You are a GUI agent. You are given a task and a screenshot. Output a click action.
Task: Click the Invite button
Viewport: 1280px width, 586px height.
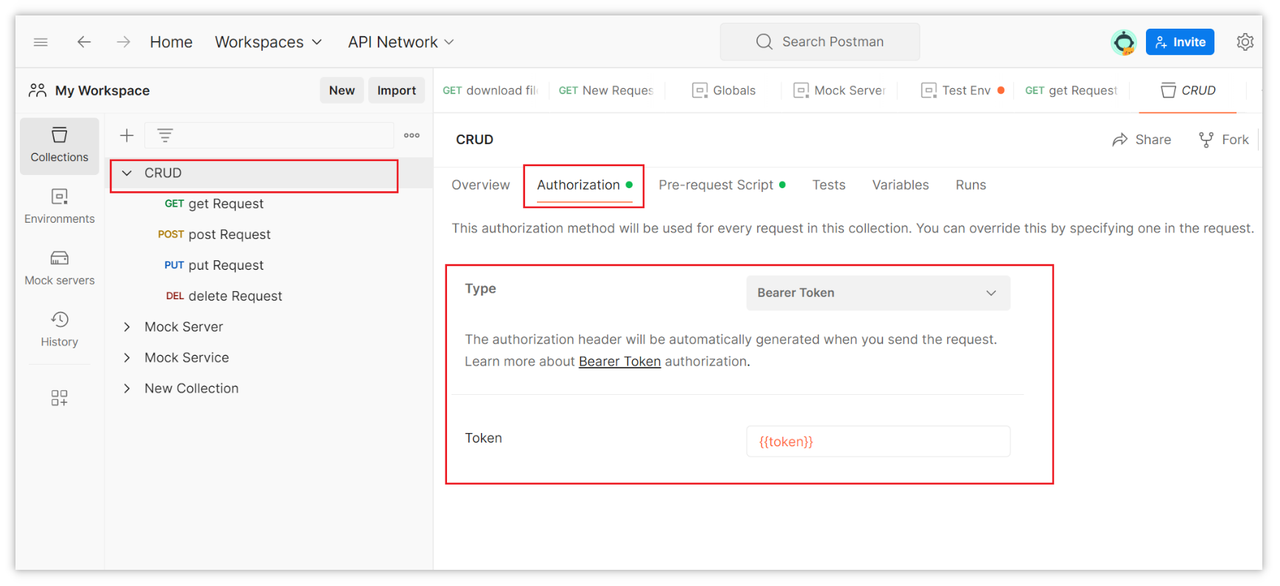click(x=1180, y=42)
